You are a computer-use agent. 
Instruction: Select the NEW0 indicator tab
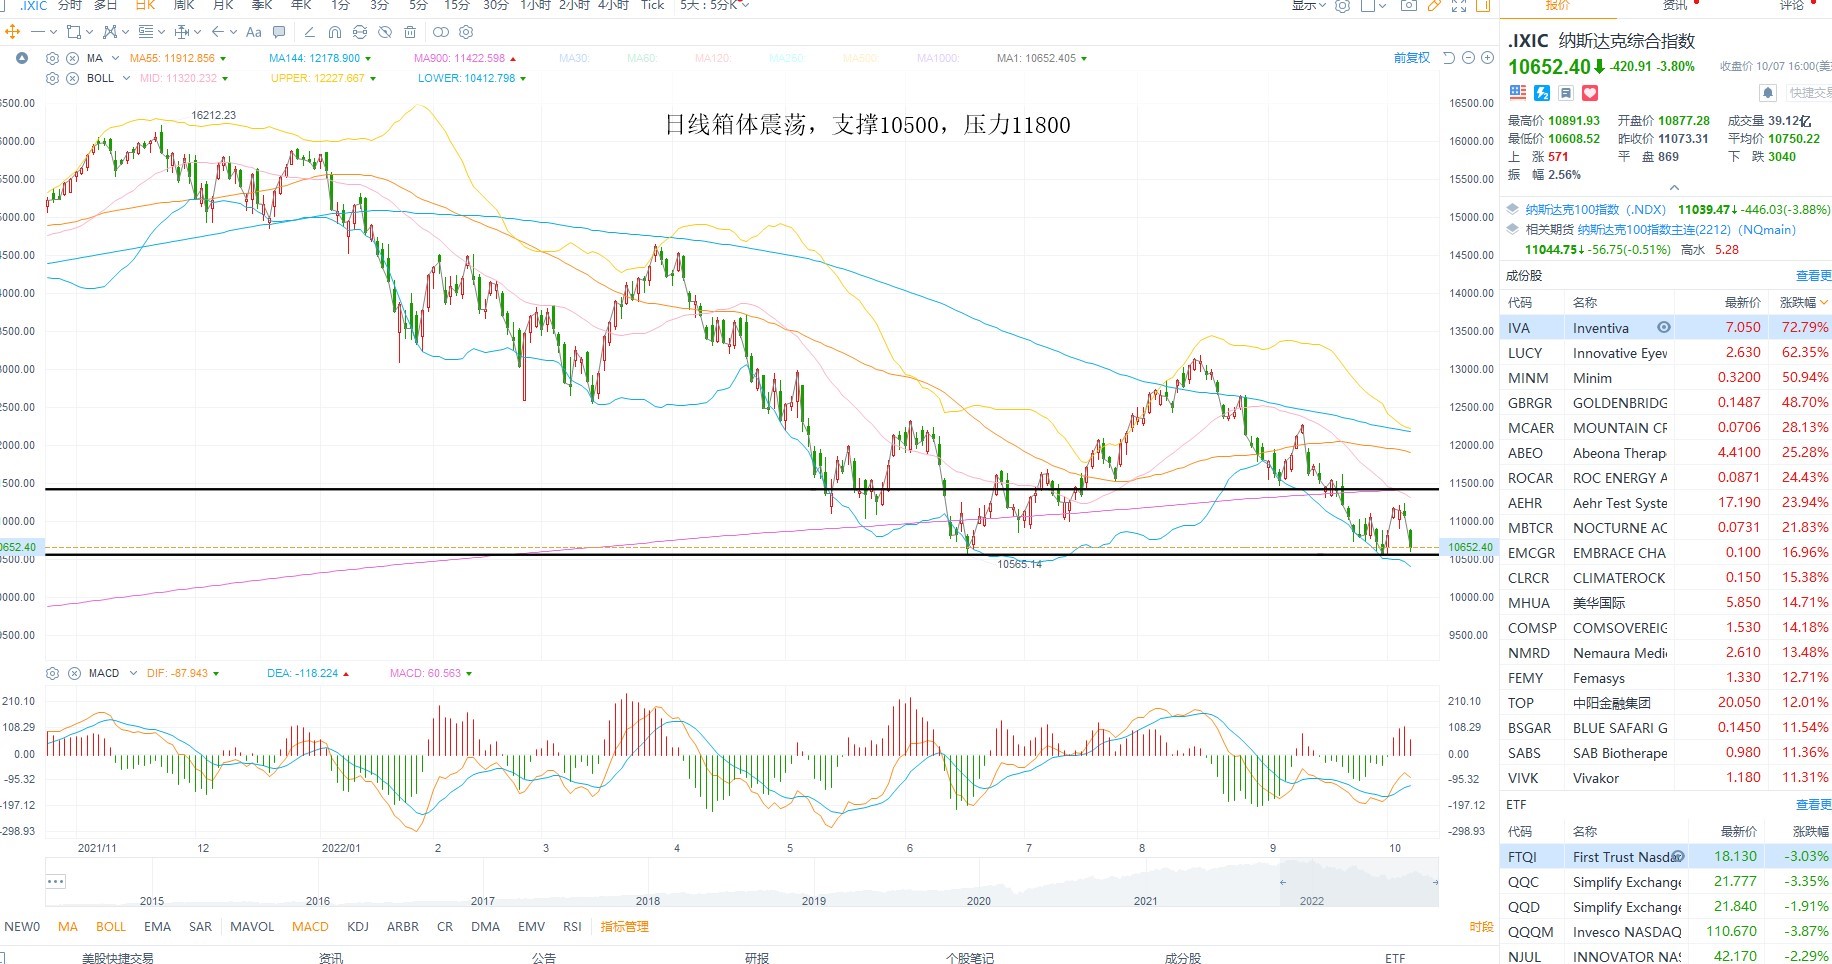[x=22, y=927]
